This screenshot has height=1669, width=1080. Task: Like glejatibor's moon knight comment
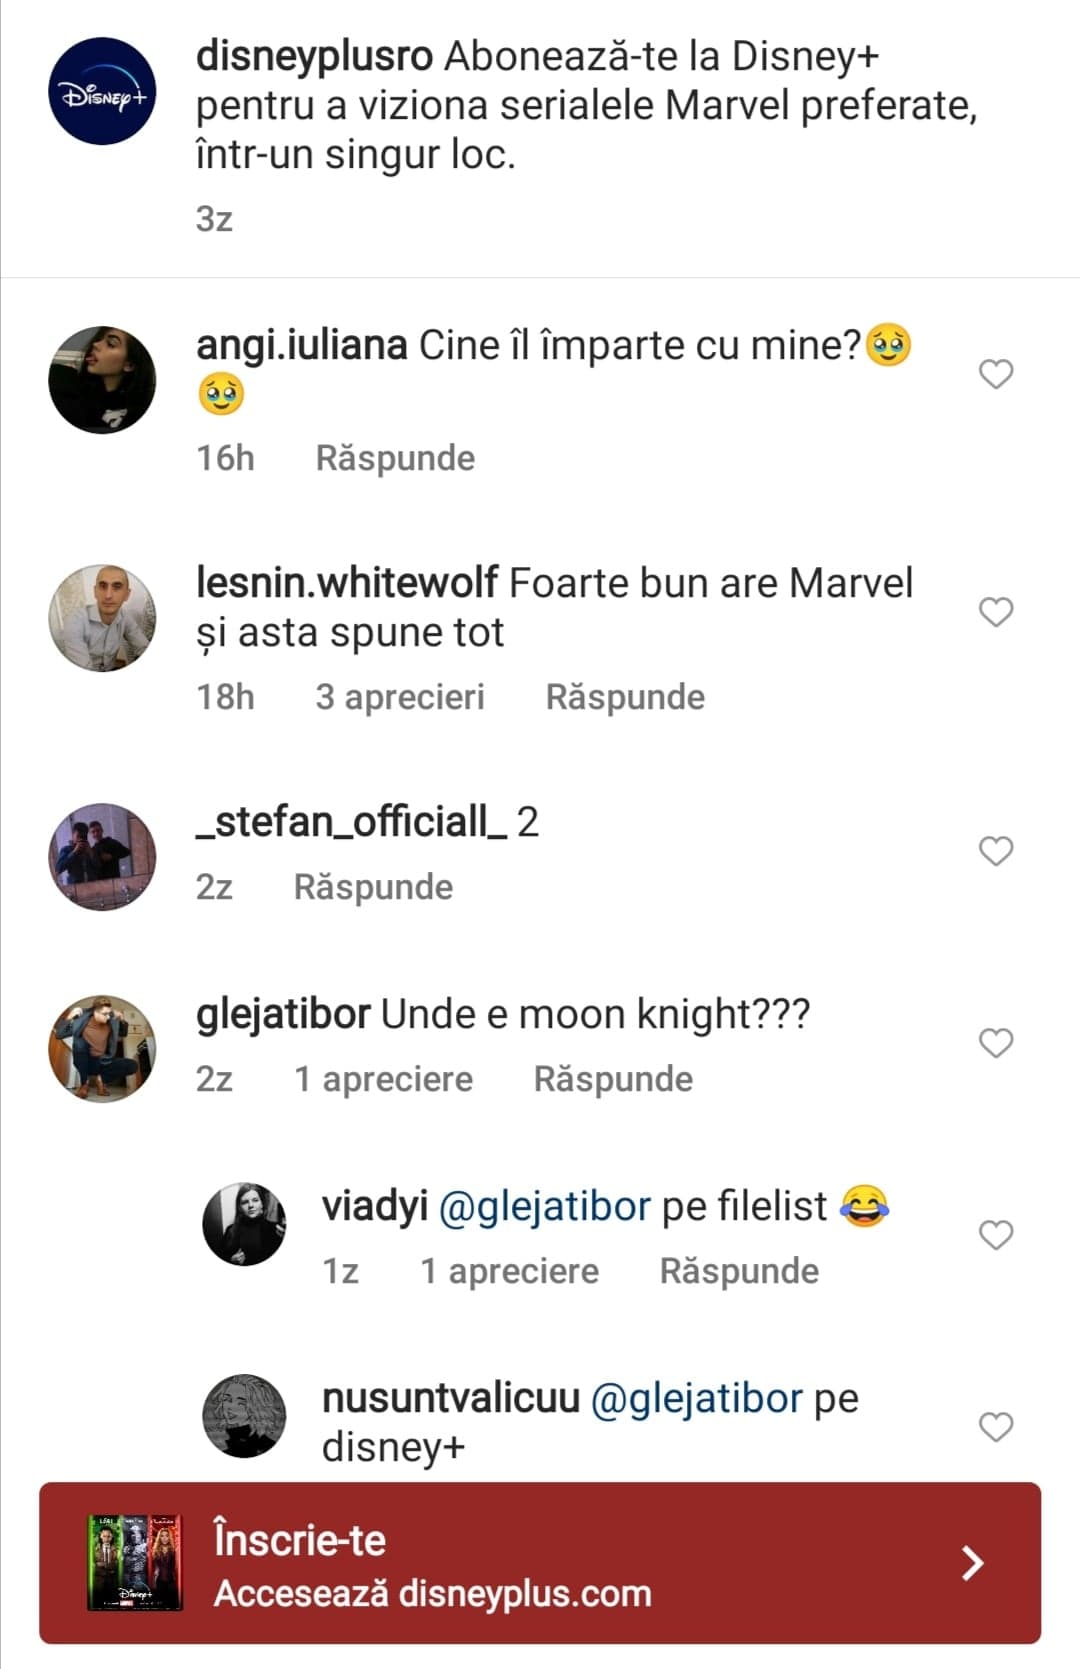point(995,1043)
